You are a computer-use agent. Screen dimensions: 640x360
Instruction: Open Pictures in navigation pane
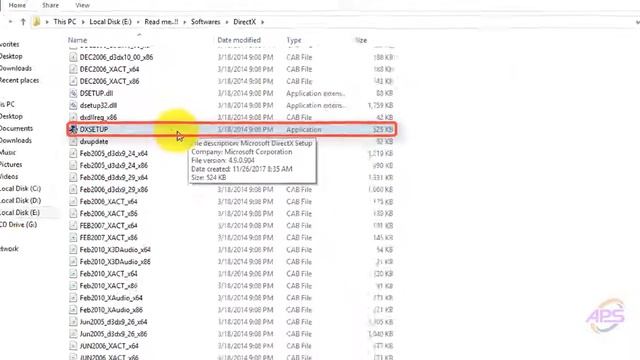[x=11, y=164]
